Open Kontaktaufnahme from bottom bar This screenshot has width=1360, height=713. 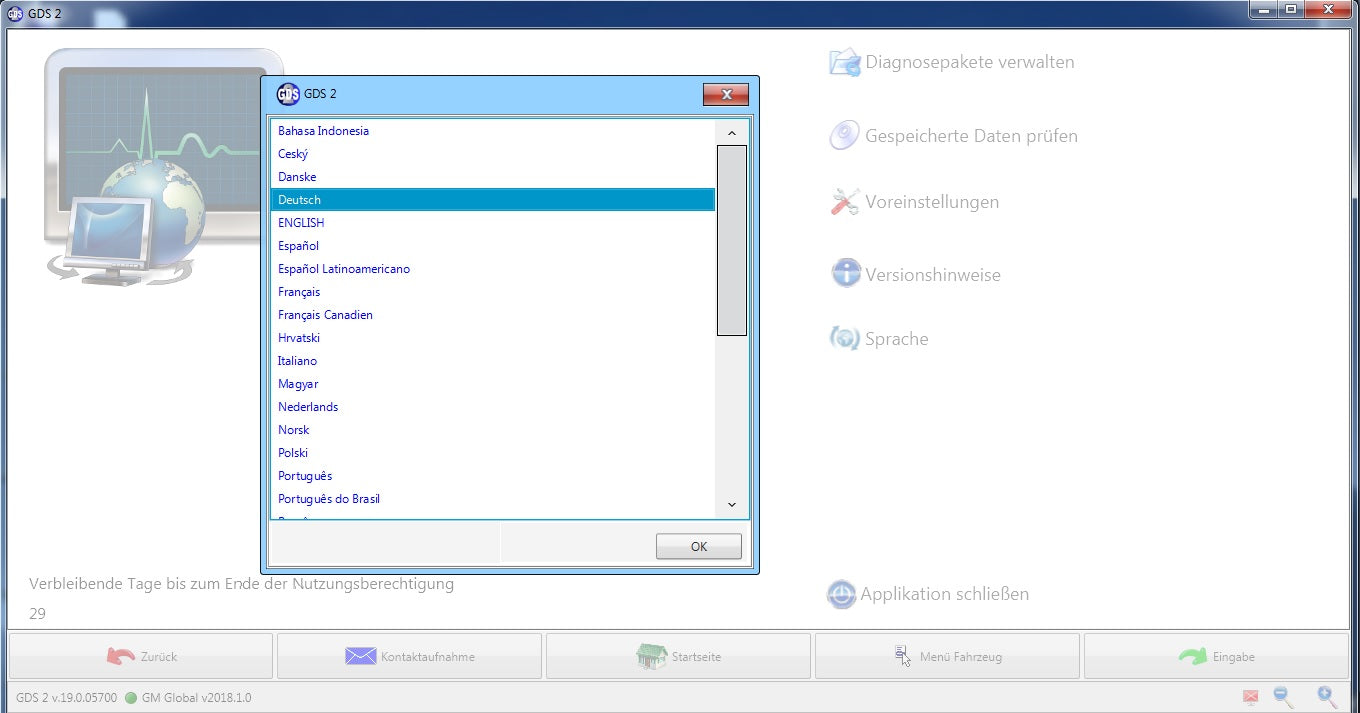point(410,657)
